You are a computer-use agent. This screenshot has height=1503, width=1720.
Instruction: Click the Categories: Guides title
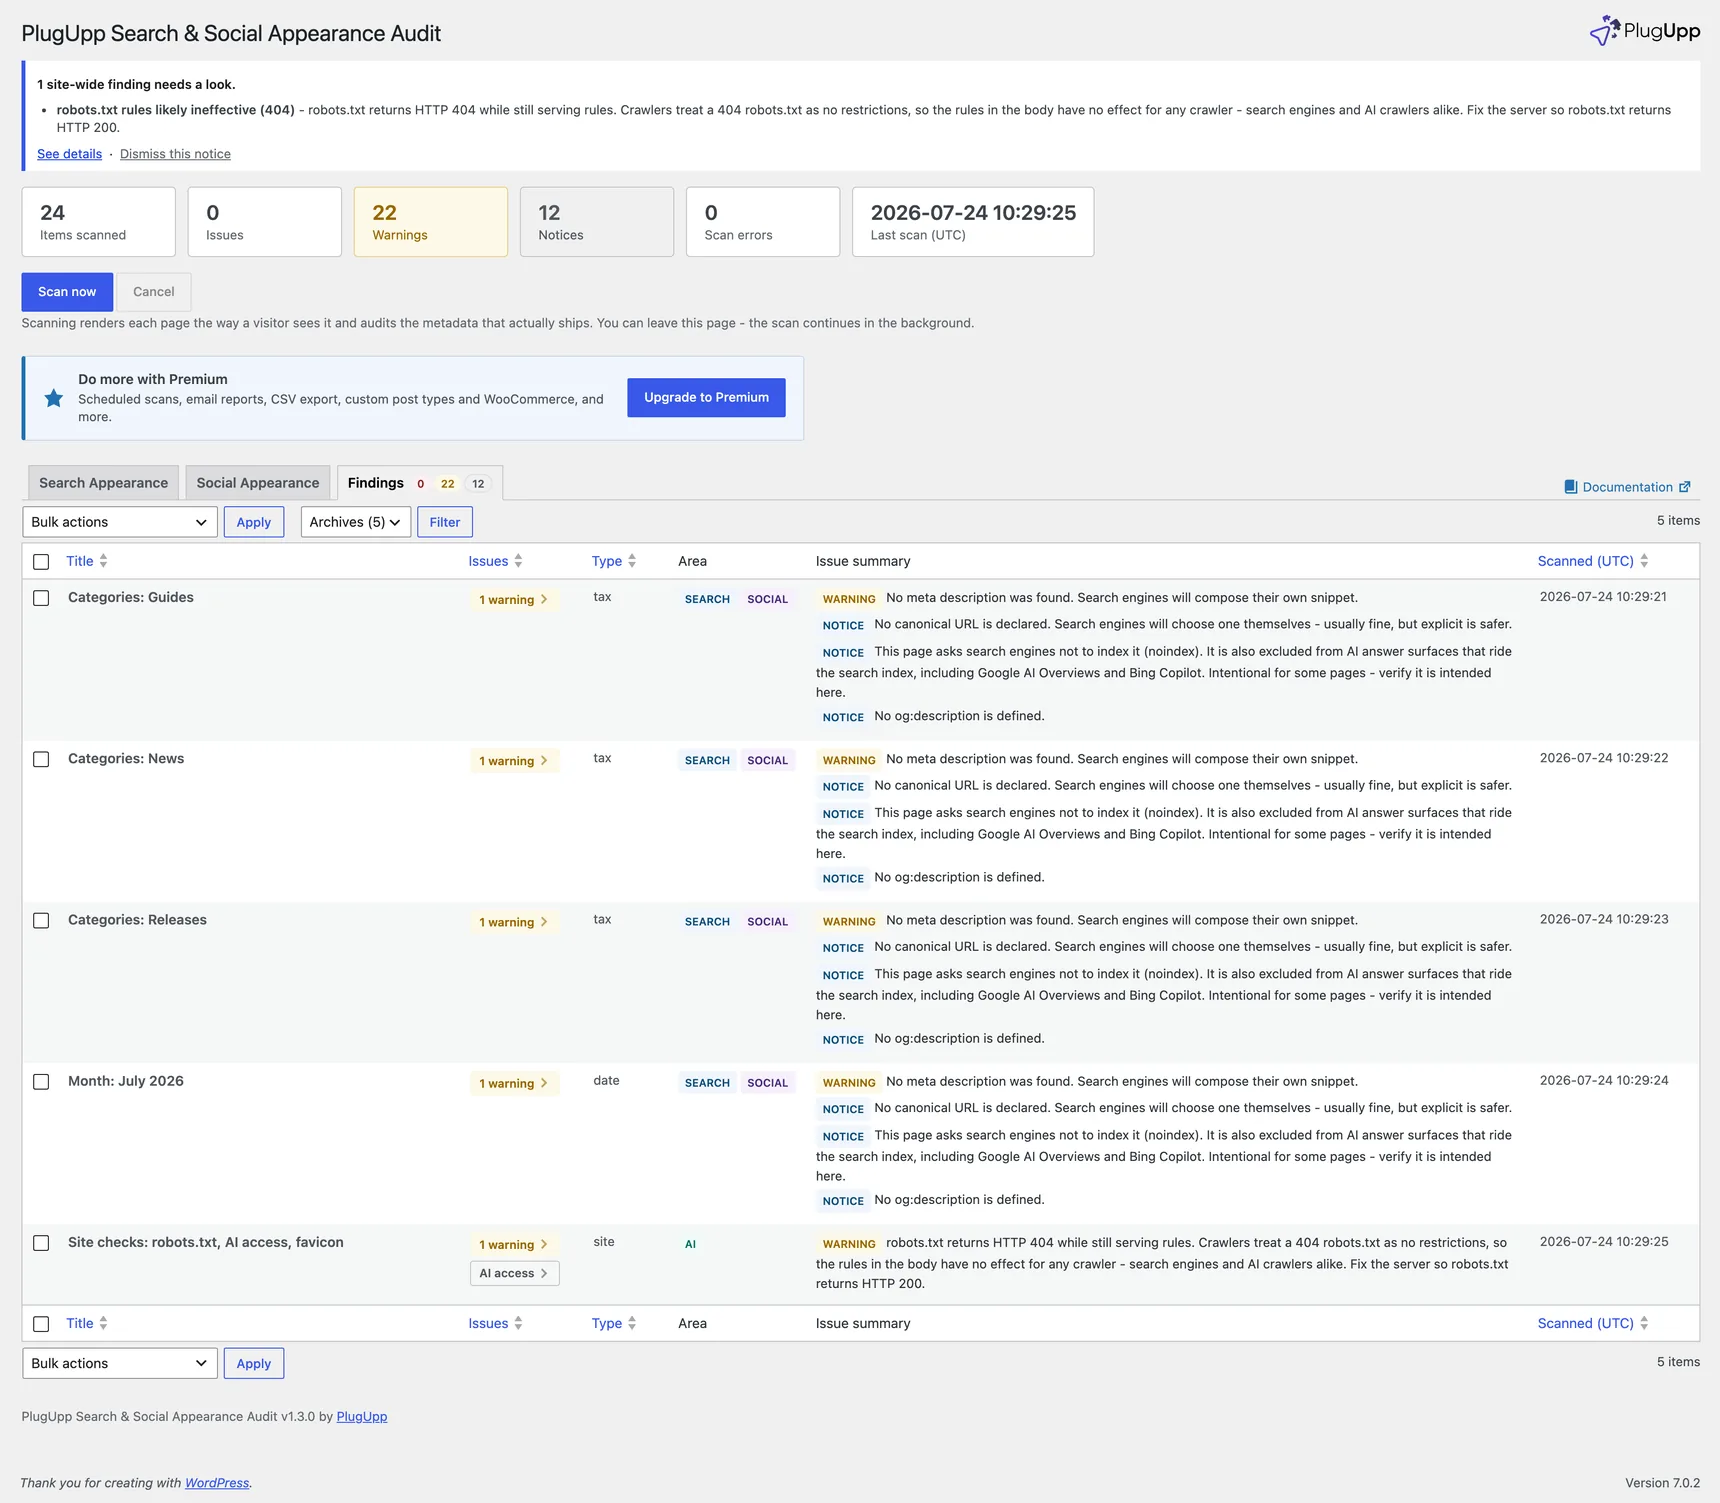[131, 597]
